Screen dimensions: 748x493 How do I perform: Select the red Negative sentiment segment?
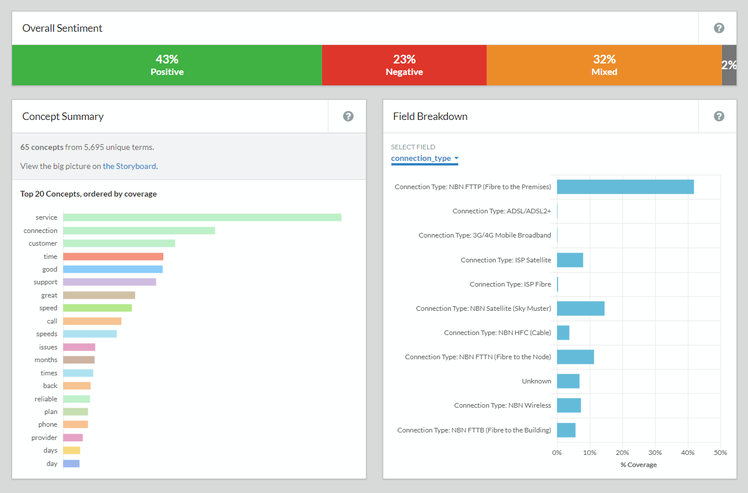pyautogui.click(x=404, y=65)
